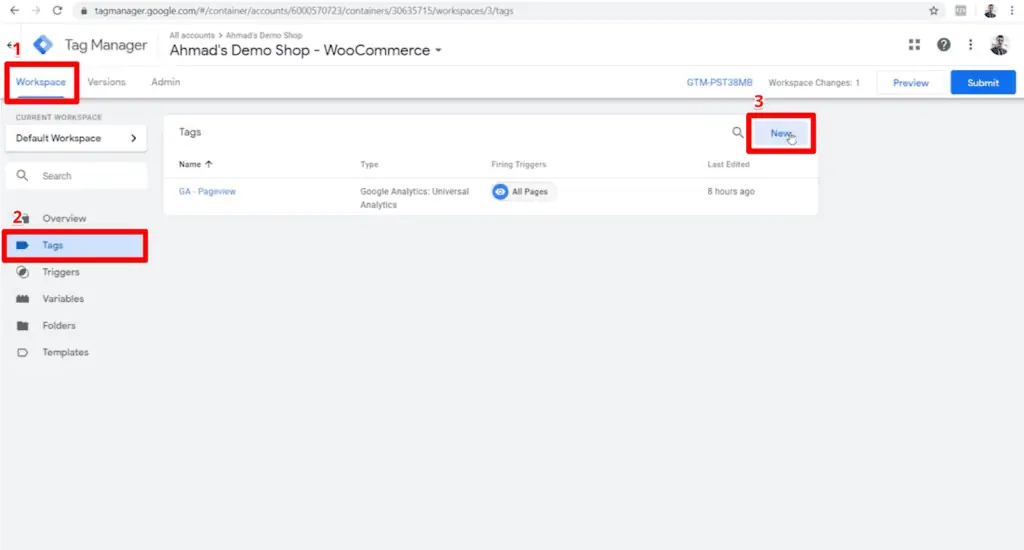Screen dimensions: 1024x550
Task: Click the browser extension icon near star
Action: (x=961, y=10)
